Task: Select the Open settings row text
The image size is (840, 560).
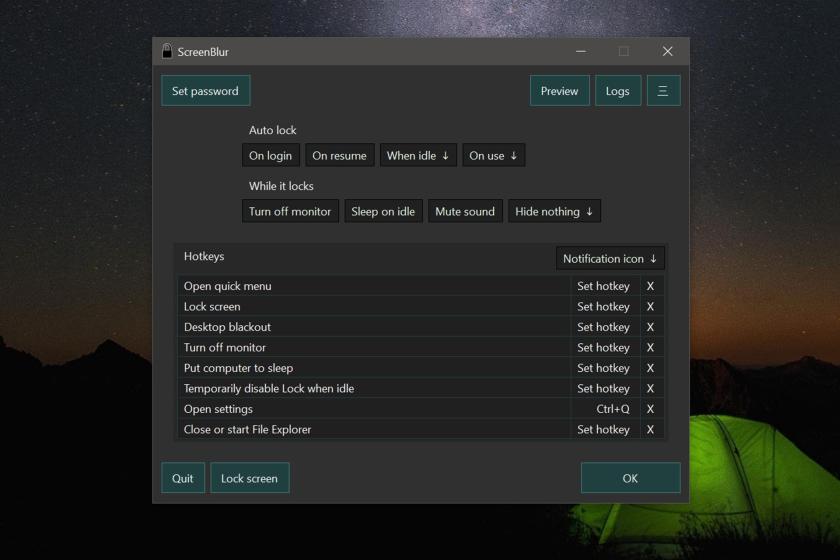Action: click(218, 409)
